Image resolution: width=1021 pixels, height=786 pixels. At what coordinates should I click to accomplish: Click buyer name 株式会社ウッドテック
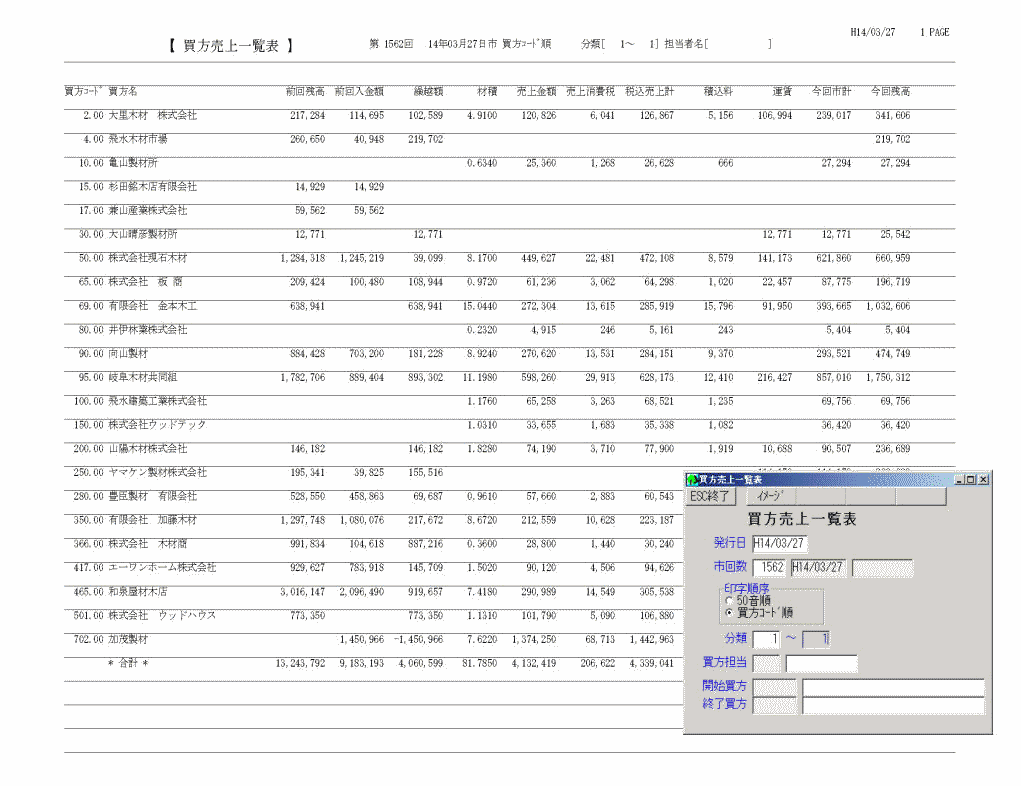[x=157, y=425]
